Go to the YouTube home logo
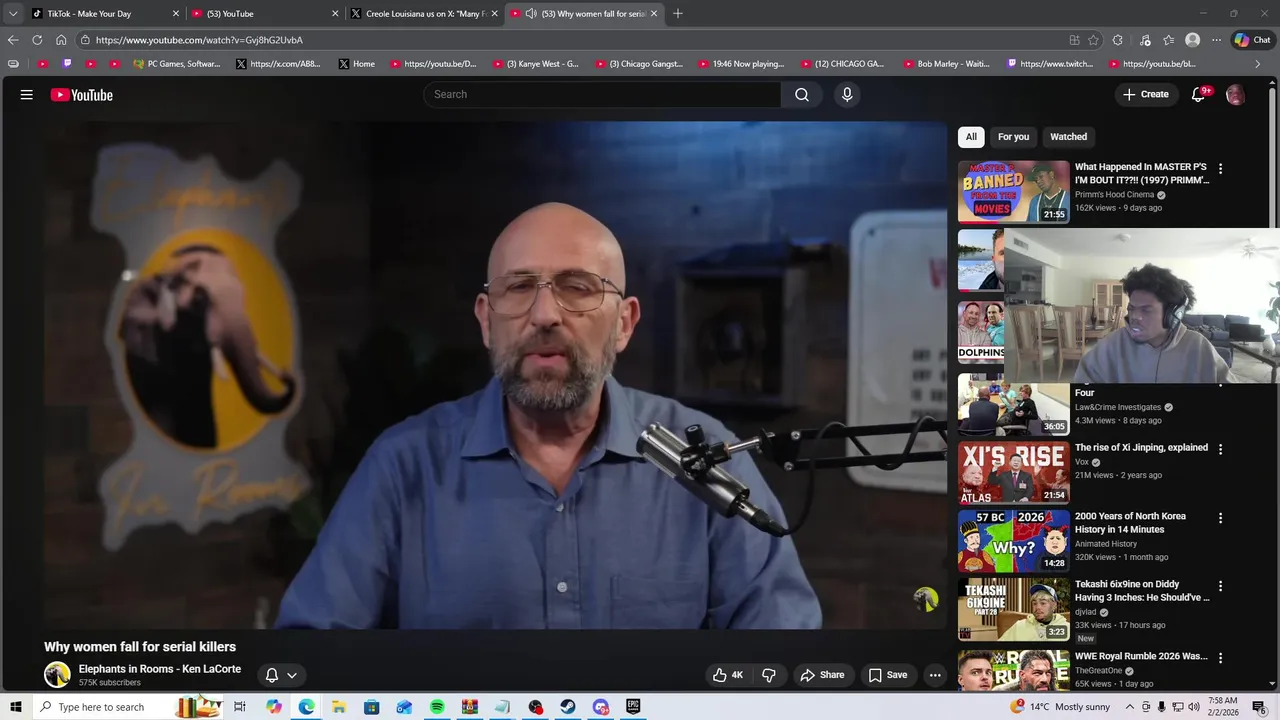 coord(82,95)
